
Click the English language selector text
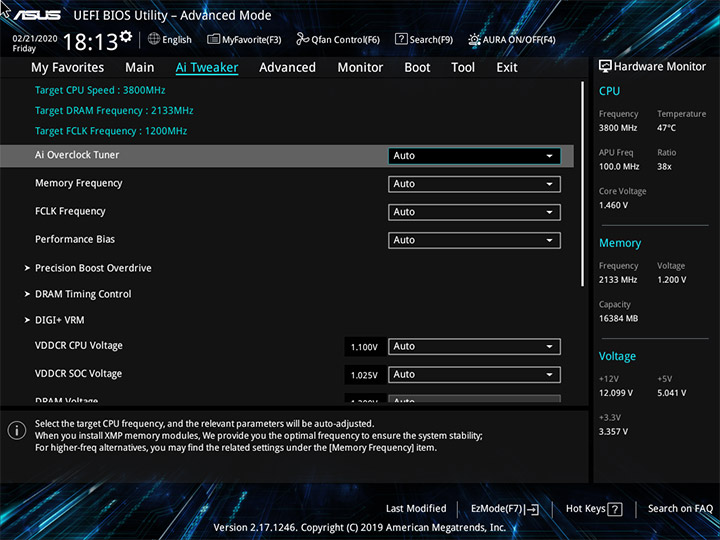click(x=177, y=40)
